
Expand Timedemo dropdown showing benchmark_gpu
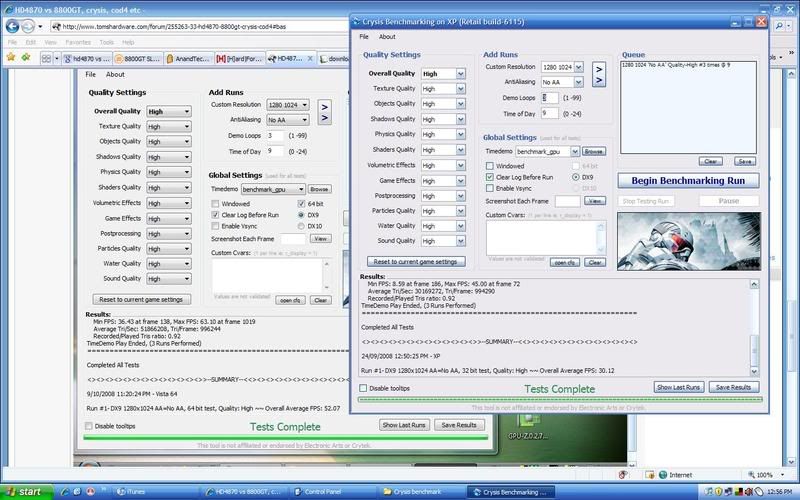click(x=575, y=152)
